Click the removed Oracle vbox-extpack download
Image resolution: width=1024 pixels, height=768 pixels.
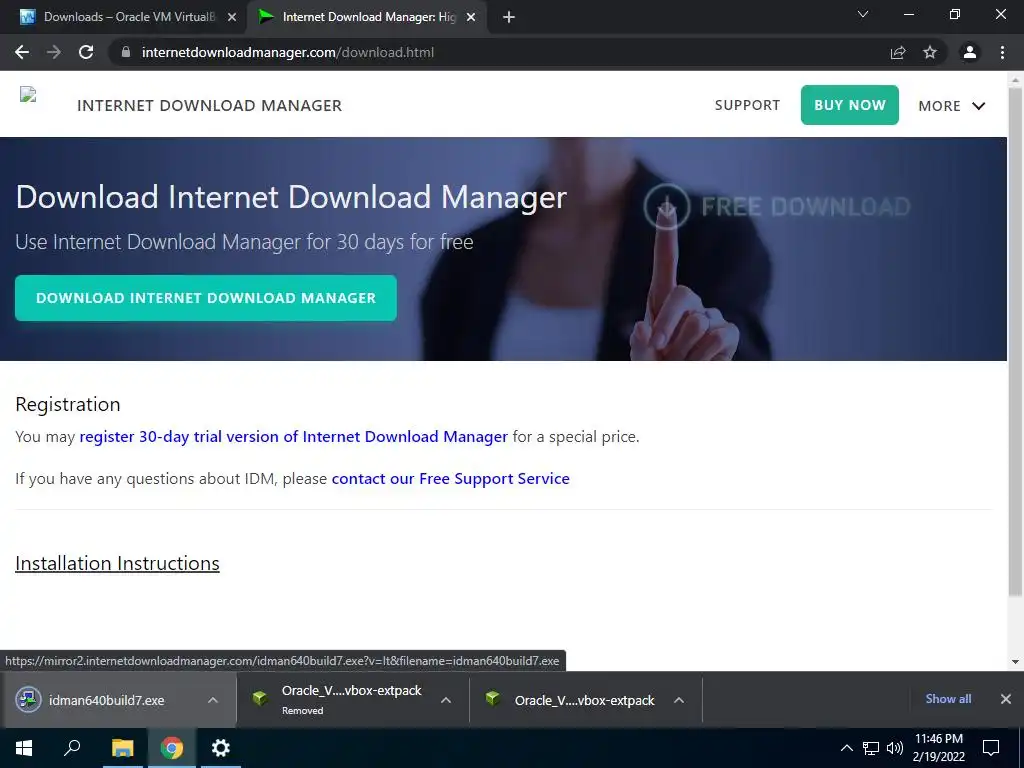click(x=351, y=699)
